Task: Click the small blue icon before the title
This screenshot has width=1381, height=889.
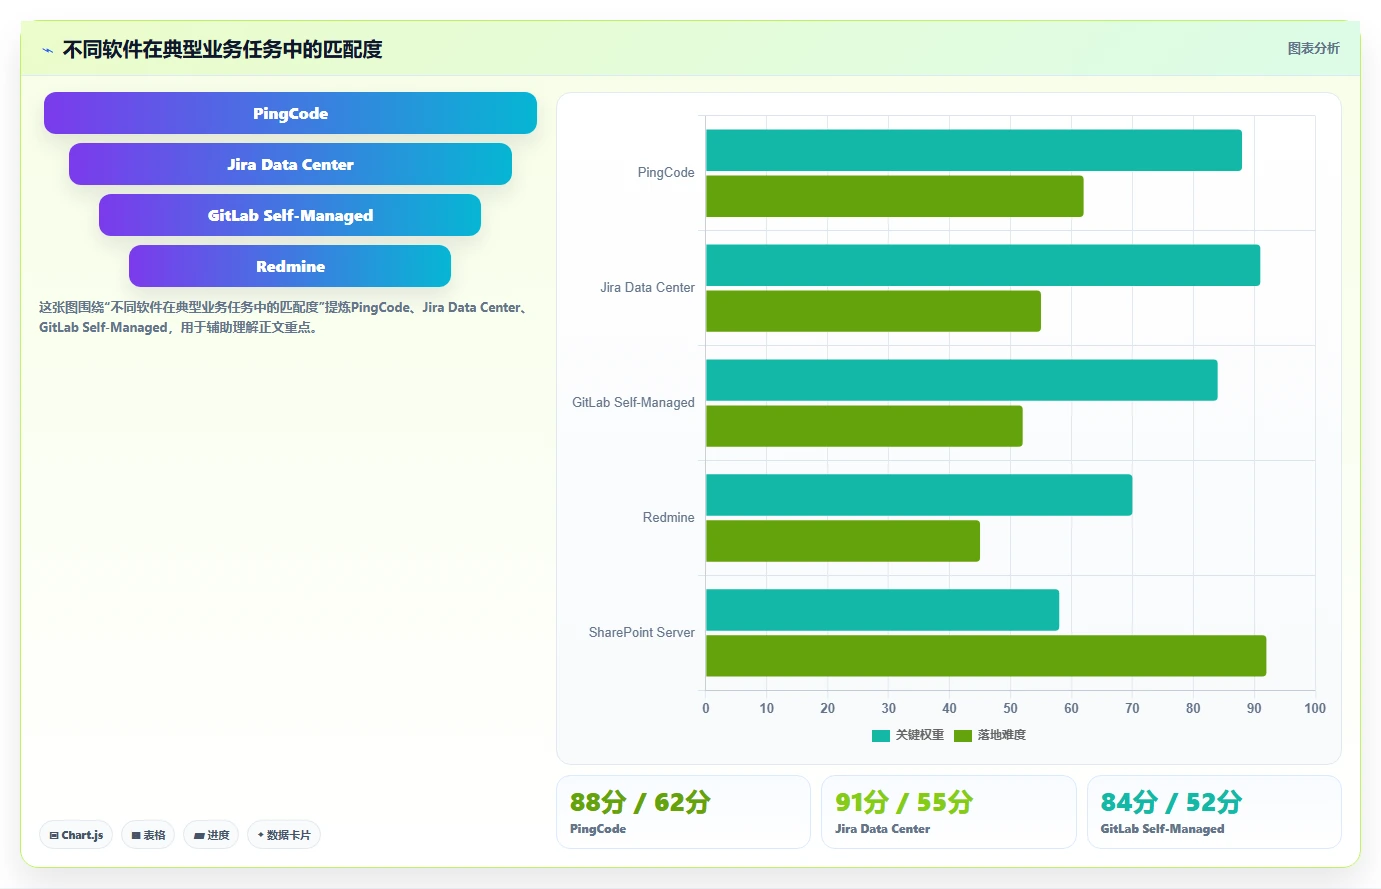Action: pyautogui.click(x=47, y=50)
